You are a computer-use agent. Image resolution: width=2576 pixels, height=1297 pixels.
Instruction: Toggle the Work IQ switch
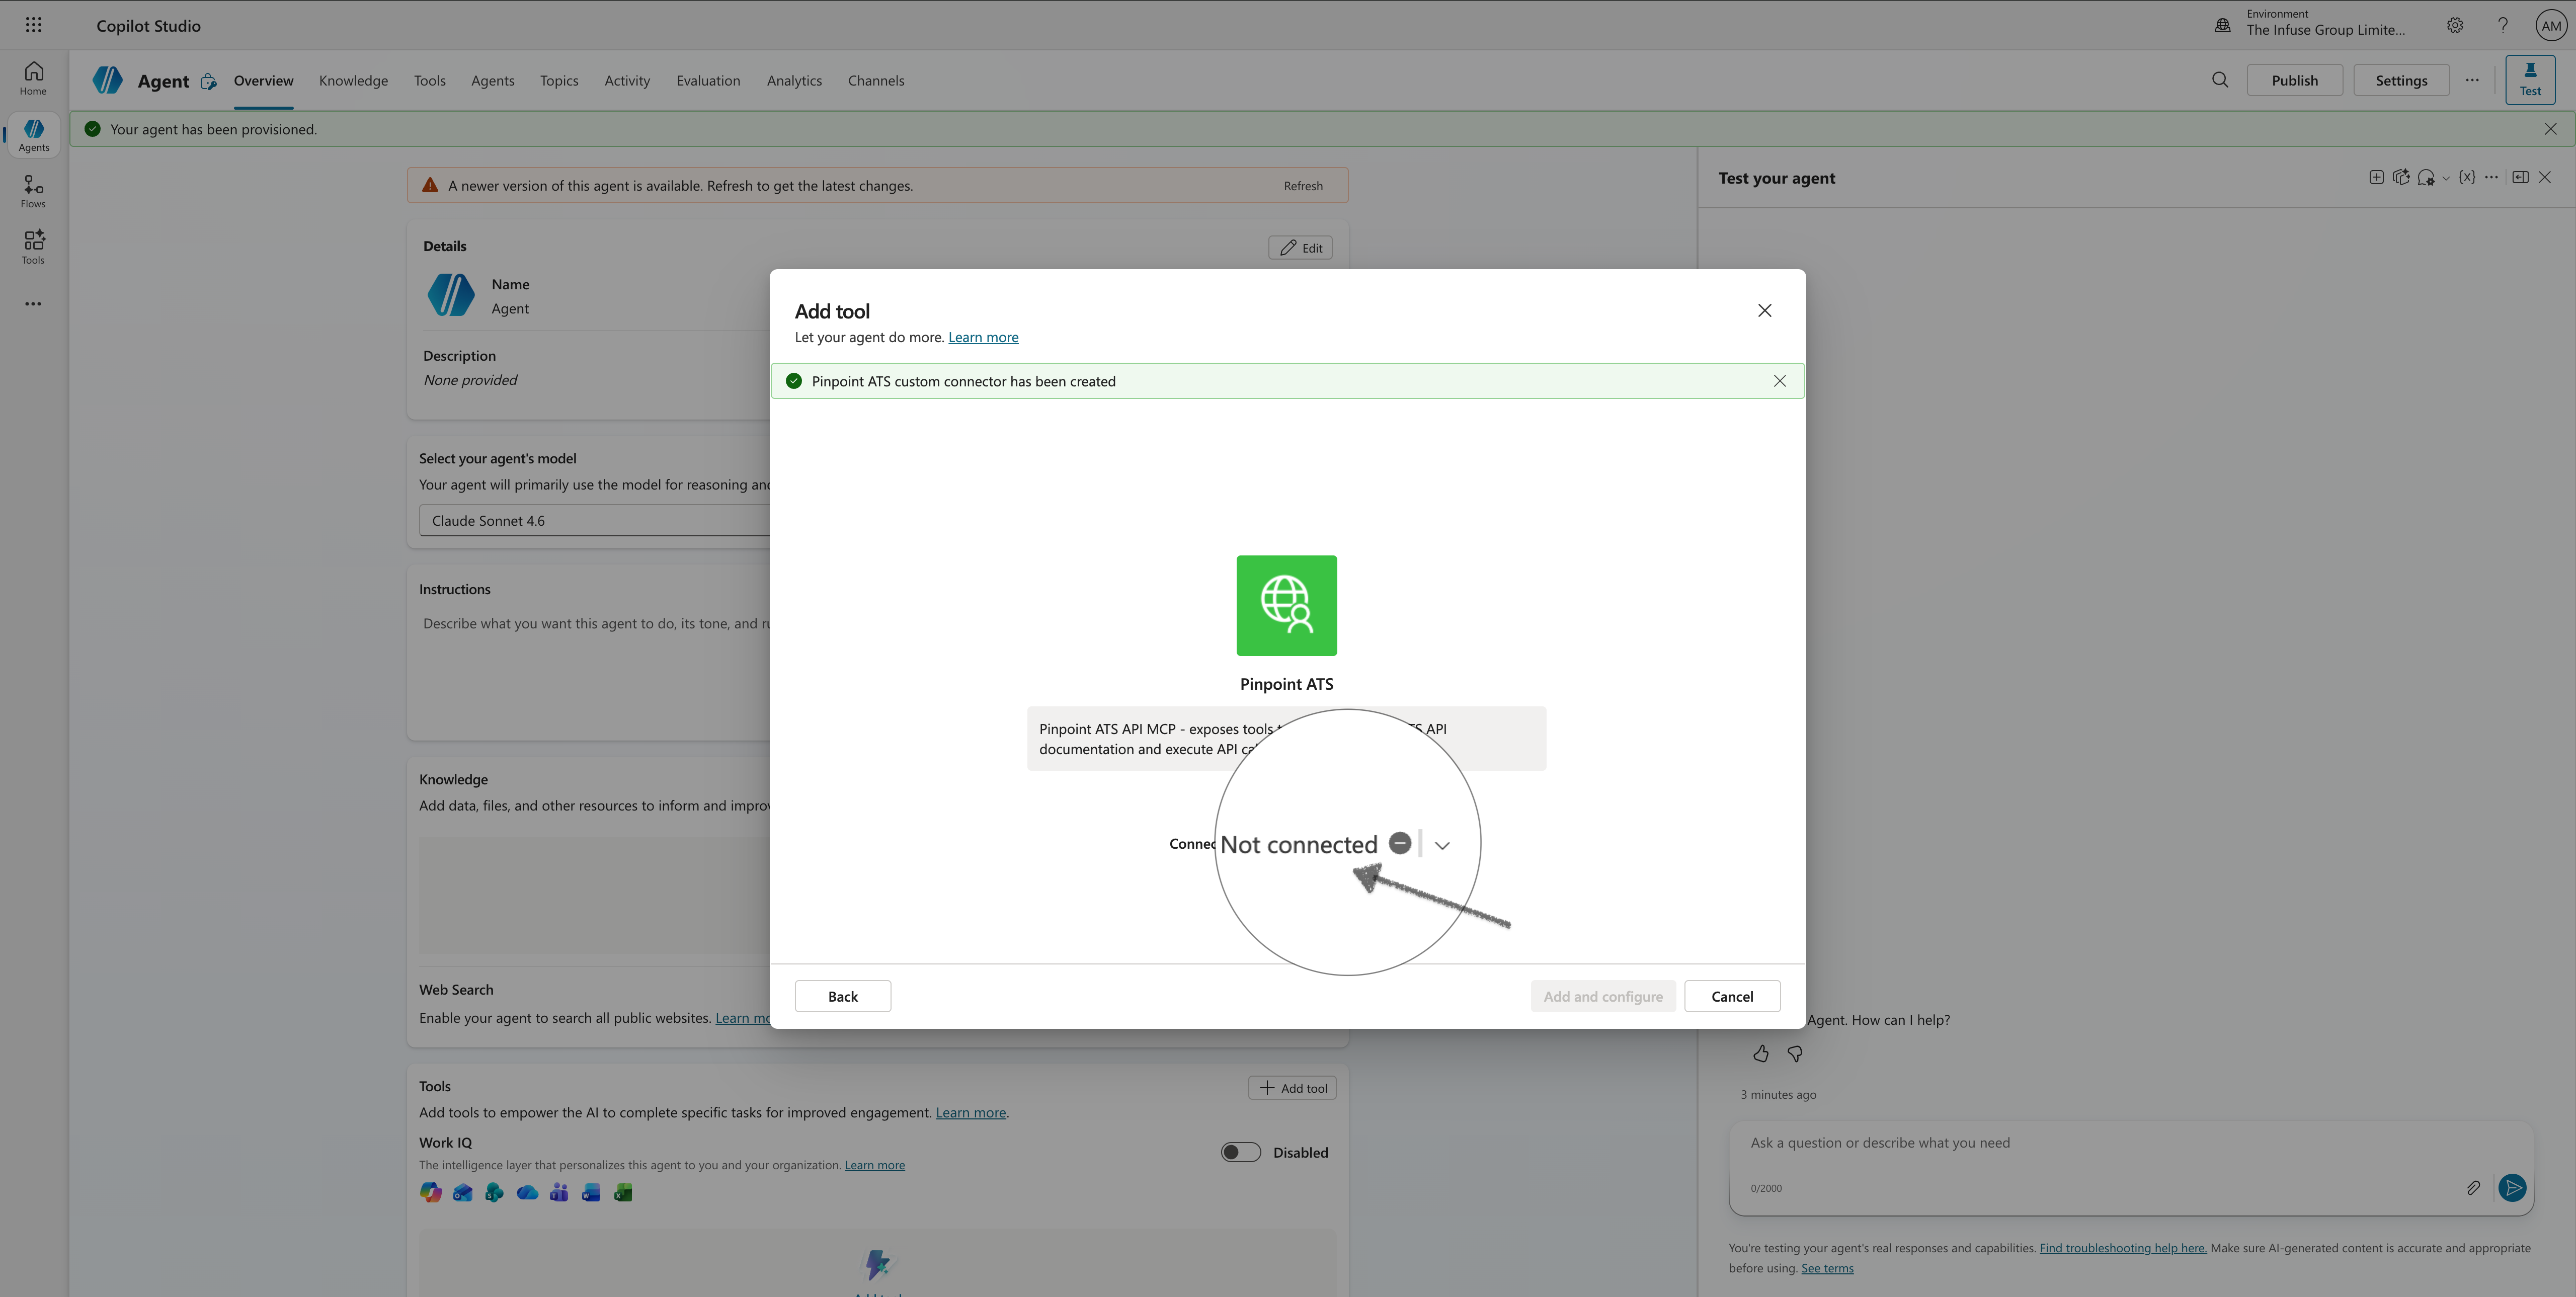pos(1240,1152)
